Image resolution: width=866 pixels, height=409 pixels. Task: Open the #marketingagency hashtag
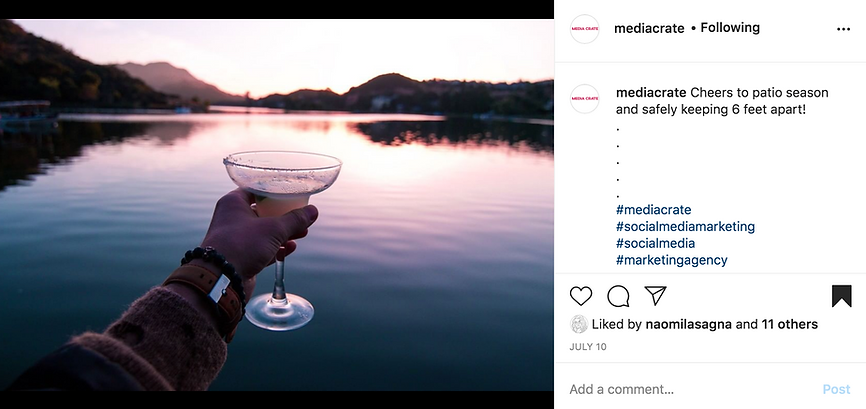pos(671,260)
